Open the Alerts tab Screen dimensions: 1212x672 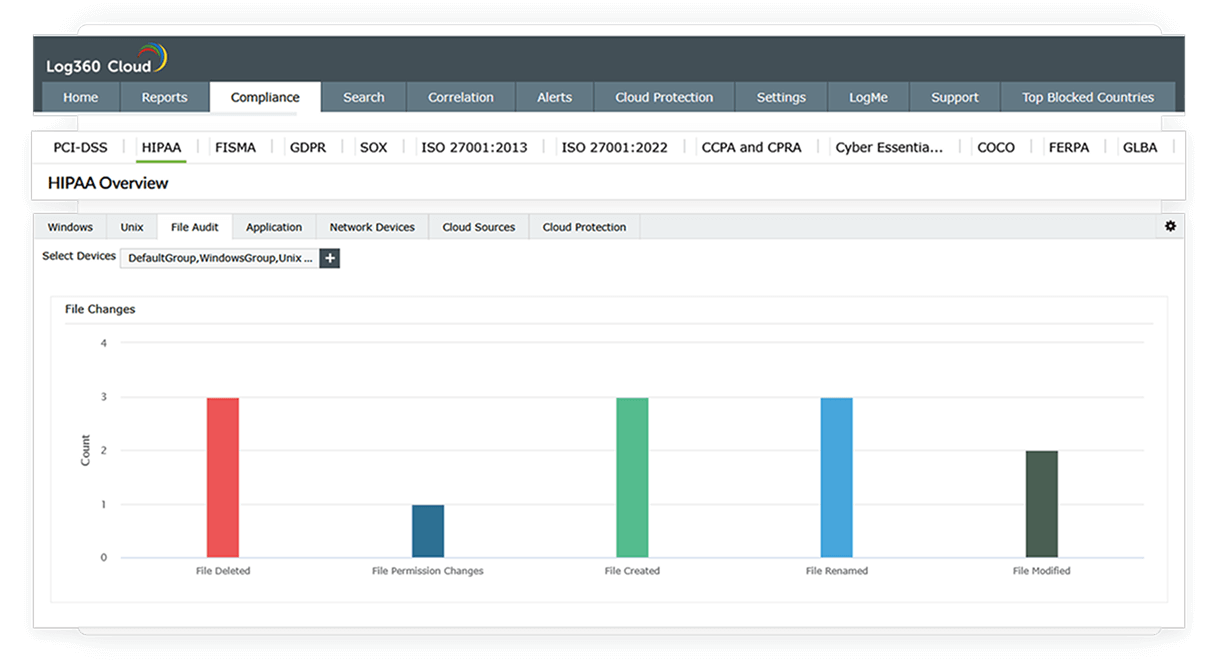coord(555,97)
